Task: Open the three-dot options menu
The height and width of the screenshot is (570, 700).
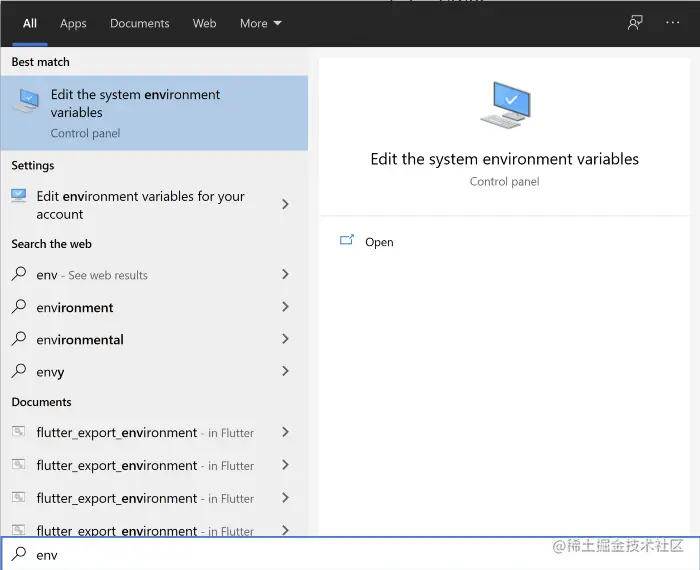Action: coord(672,23)
